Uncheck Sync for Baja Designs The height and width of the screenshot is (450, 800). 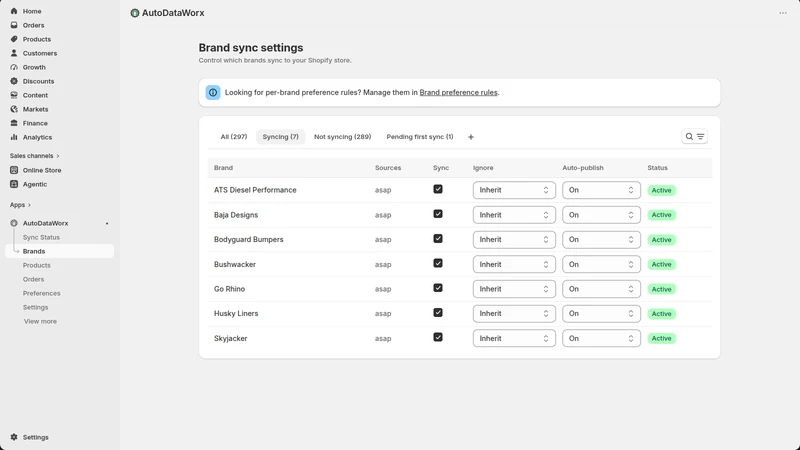click(438, 214)
